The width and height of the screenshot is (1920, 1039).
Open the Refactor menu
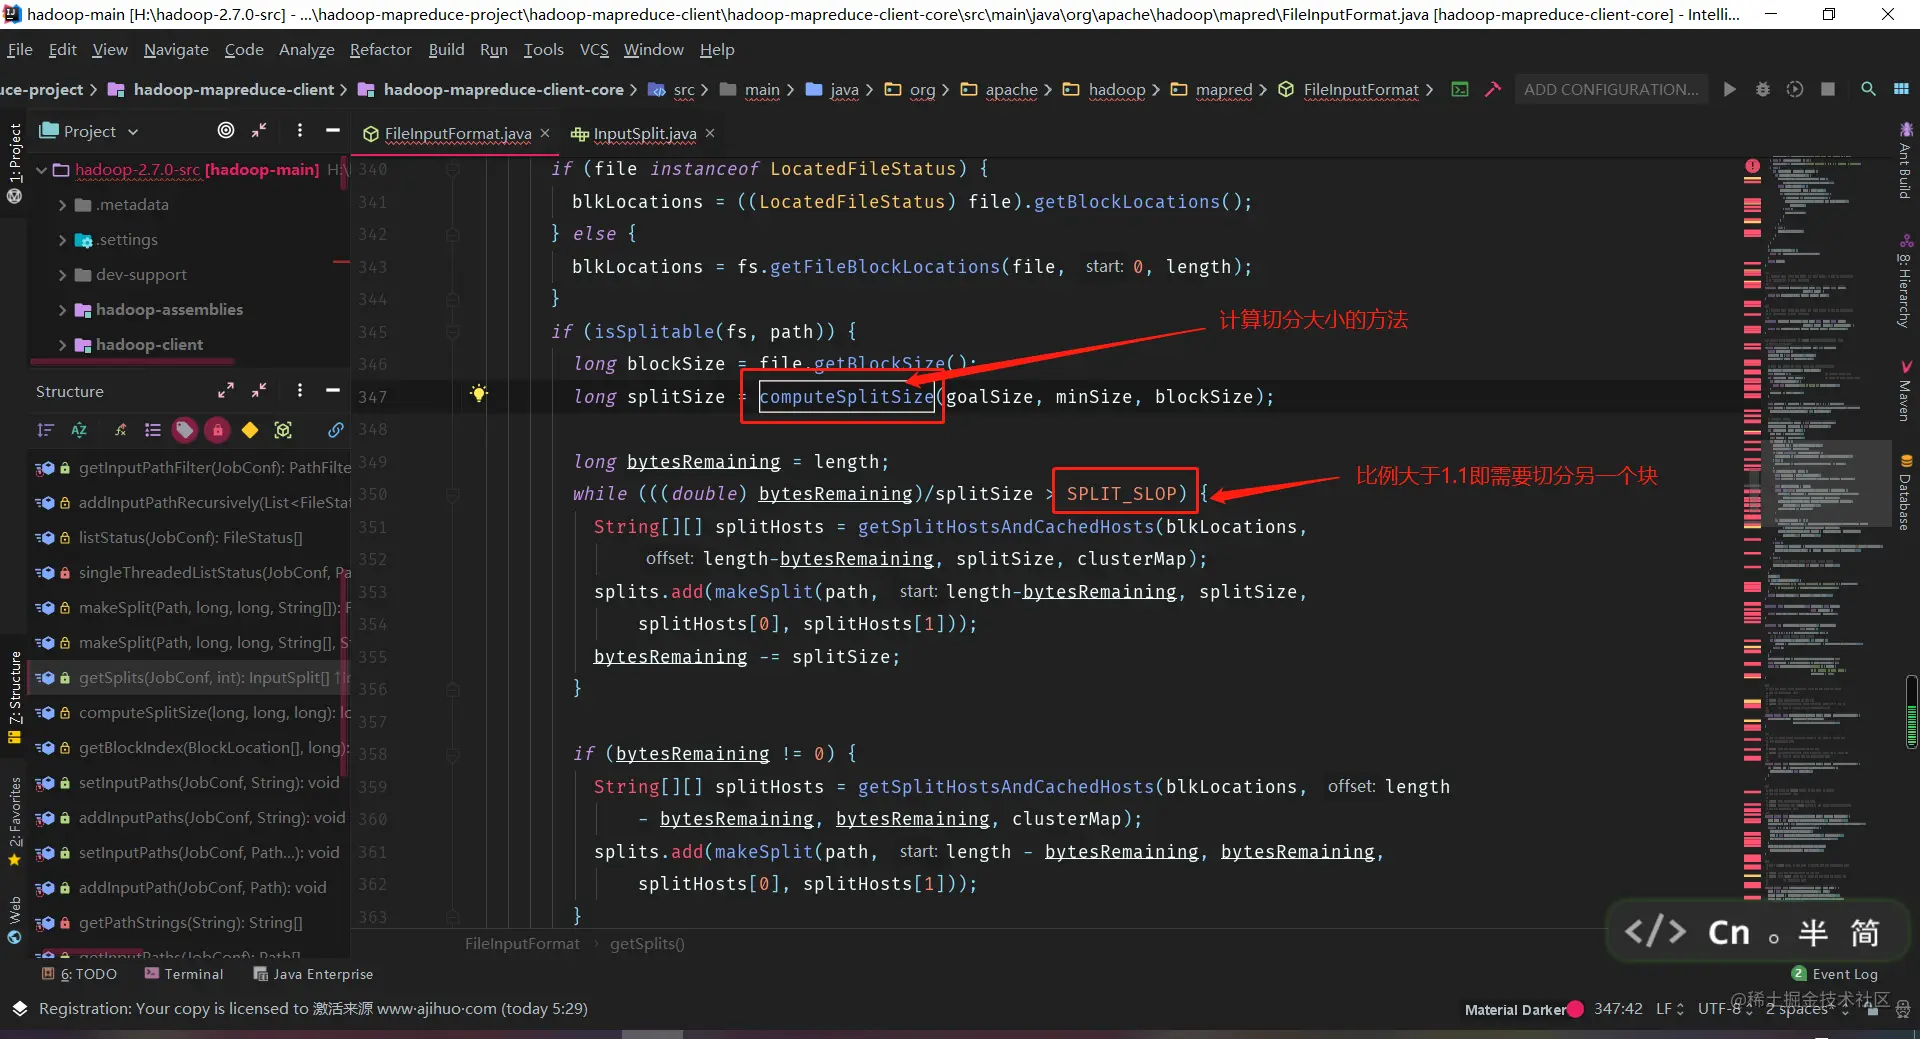coord(380,49)
